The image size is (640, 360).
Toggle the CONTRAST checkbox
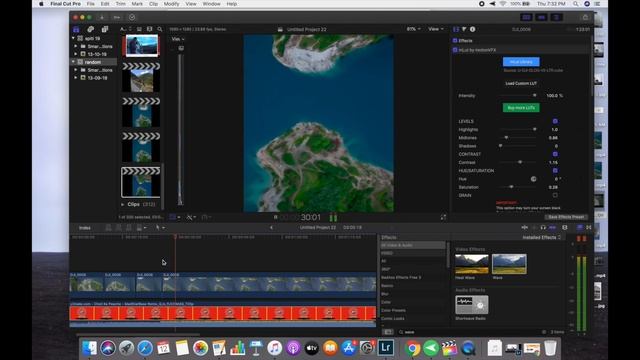pos(555,154)
